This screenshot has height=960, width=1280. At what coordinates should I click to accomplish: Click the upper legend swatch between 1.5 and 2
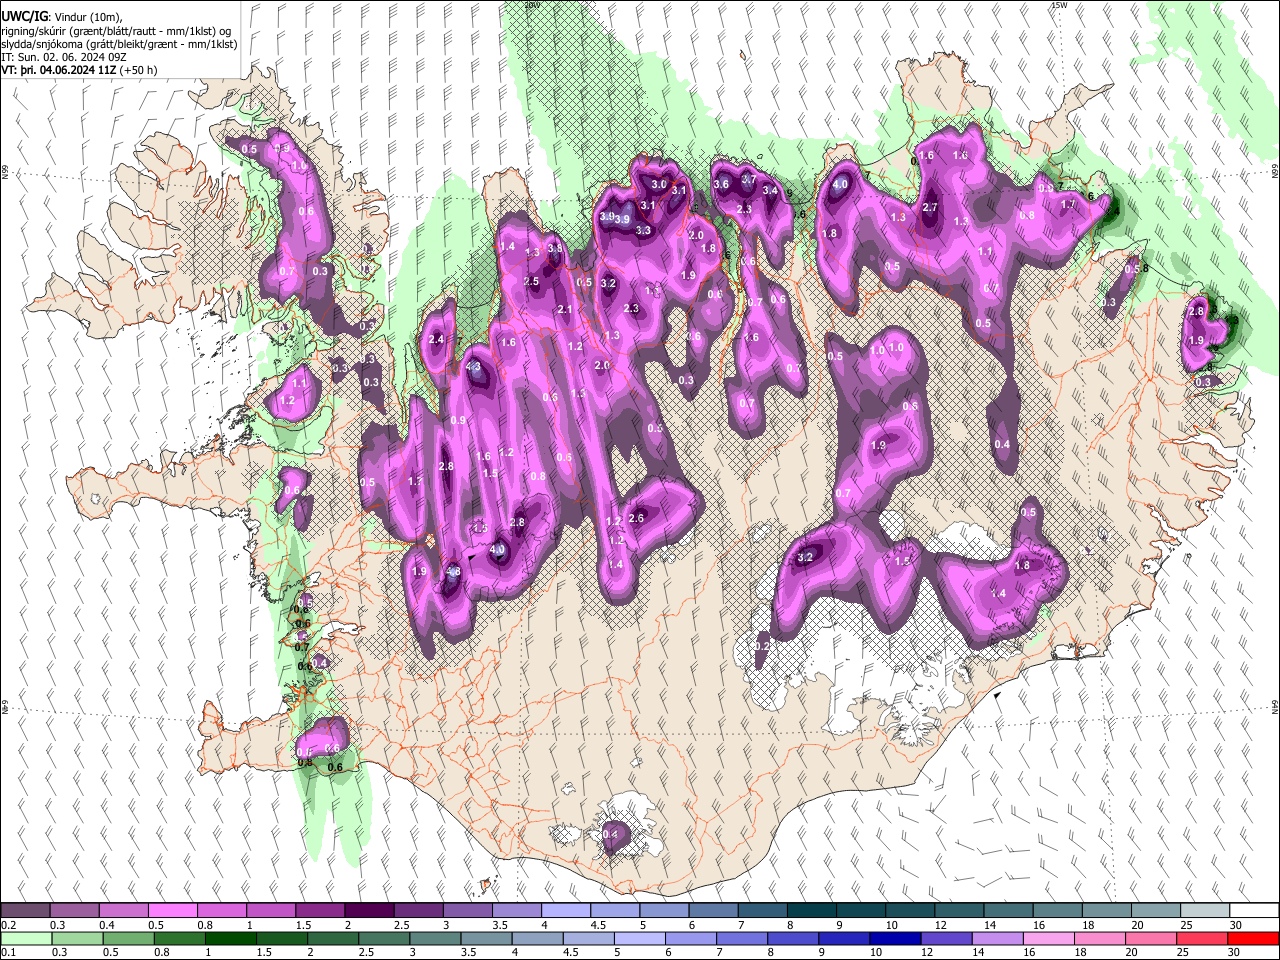[x=320, y=911]
